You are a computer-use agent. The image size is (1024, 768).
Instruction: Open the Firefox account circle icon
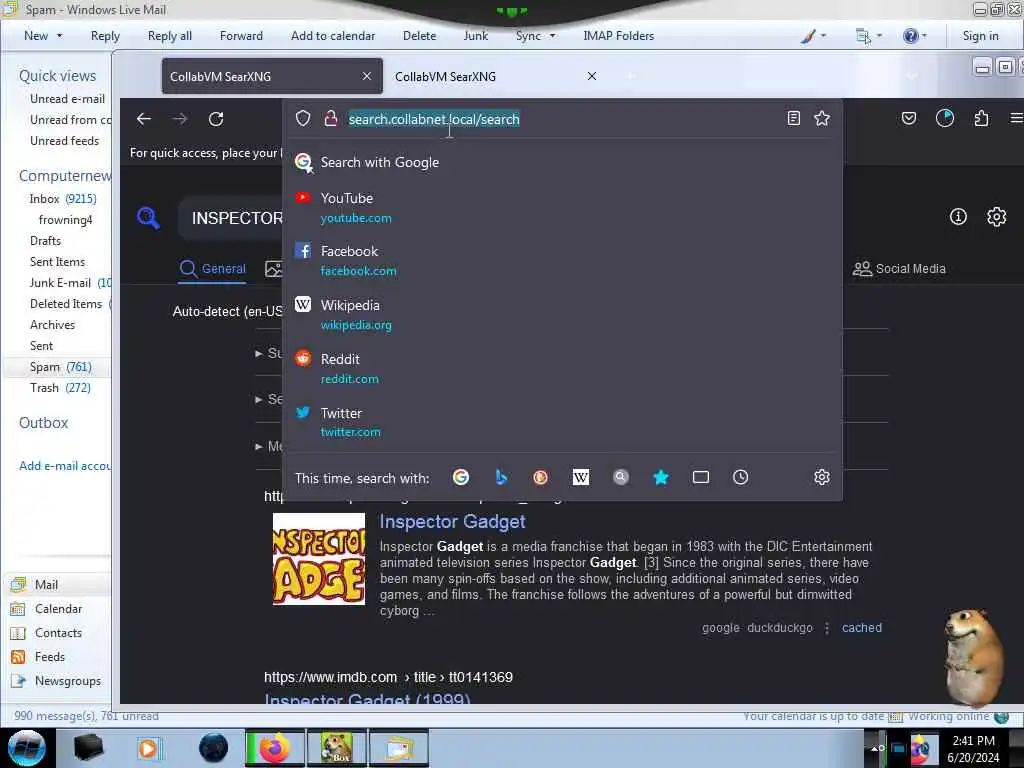coord(944,118)
